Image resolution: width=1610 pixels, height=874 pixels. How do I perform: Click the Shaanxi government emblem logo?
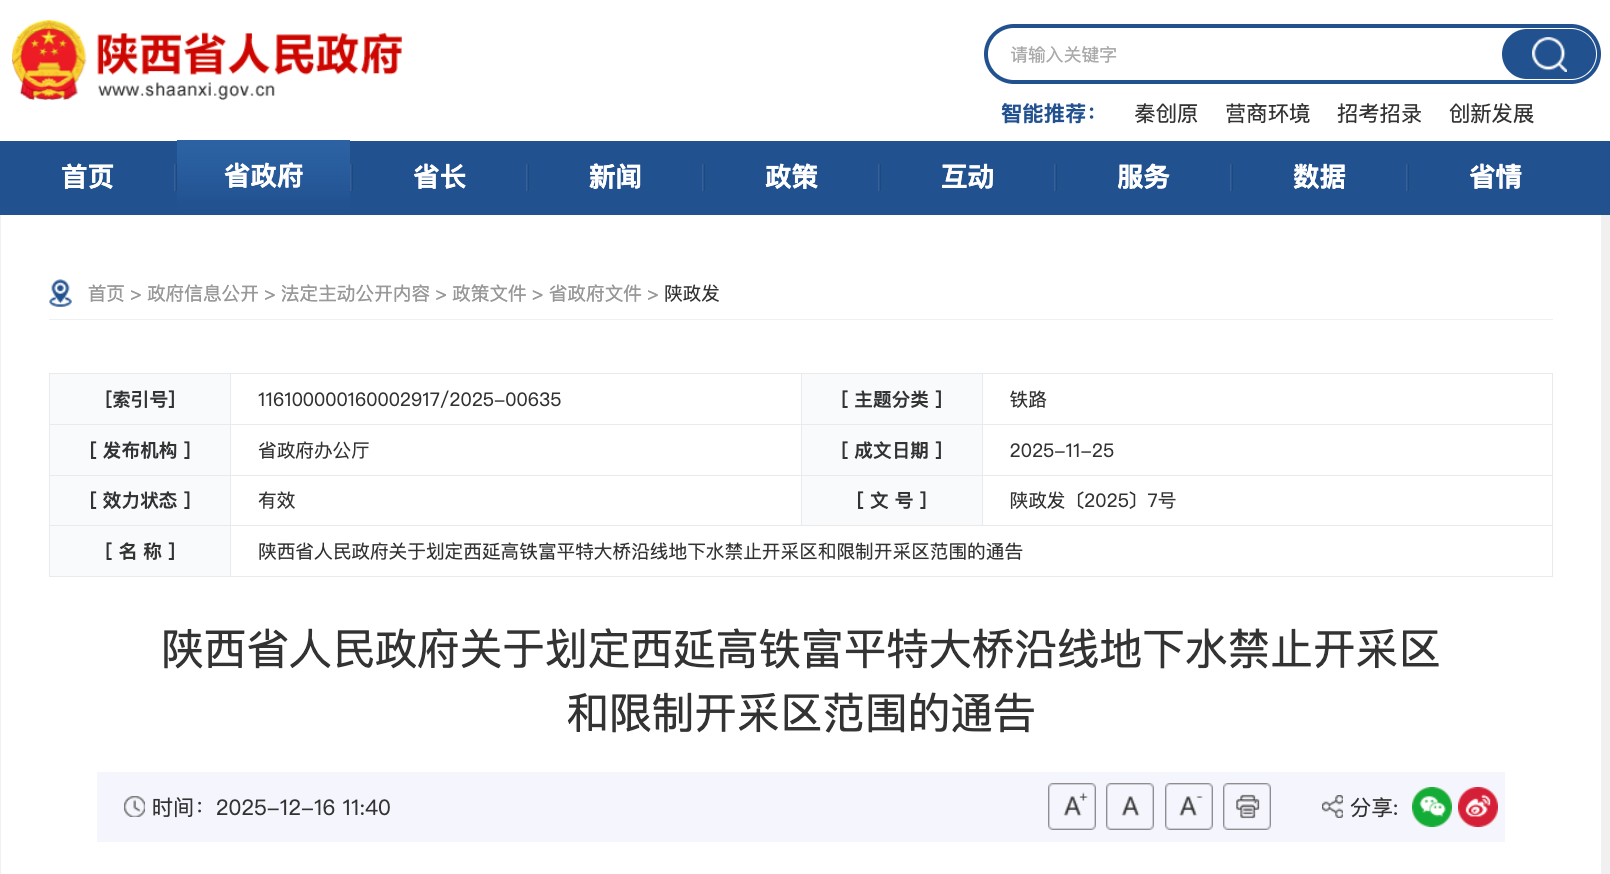(48, 60)
